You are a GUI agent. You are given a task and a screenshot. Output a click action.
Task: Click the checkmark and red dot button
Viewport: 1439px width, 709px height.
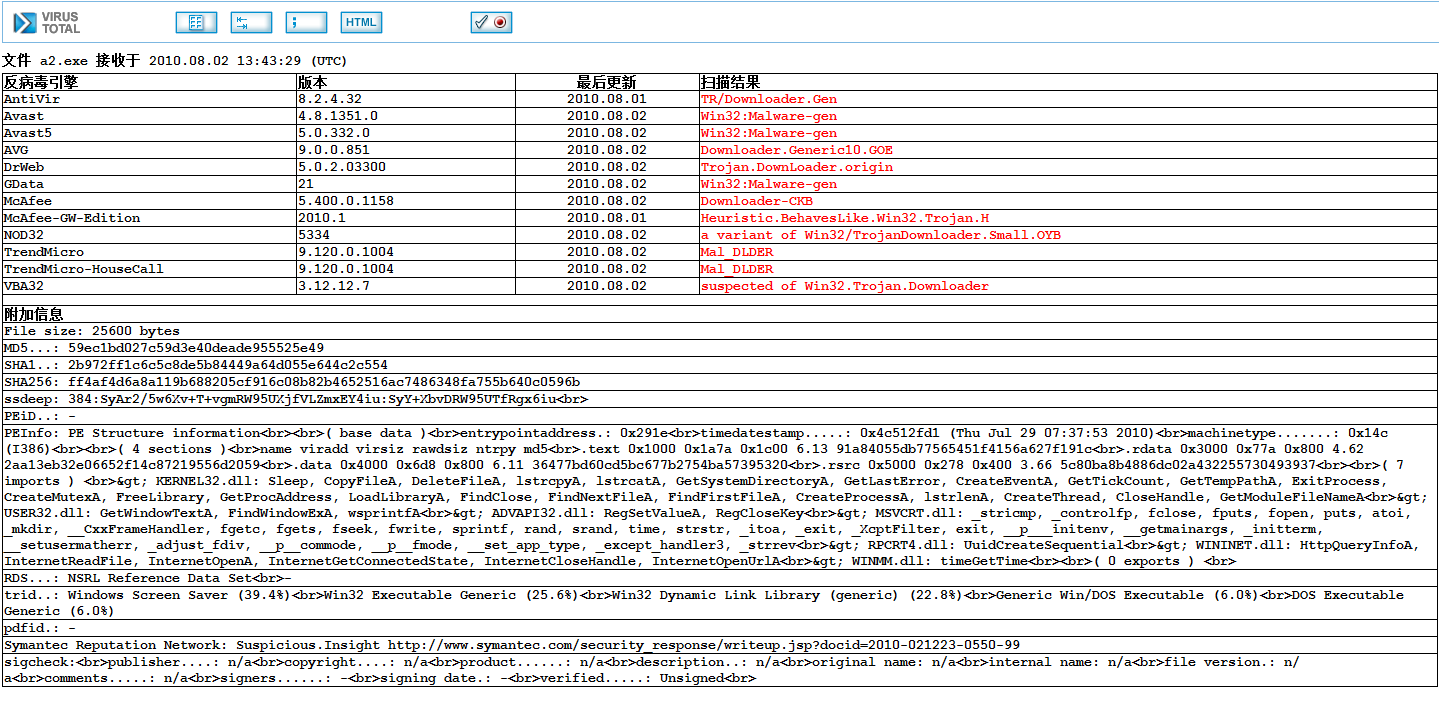[491, 22]
